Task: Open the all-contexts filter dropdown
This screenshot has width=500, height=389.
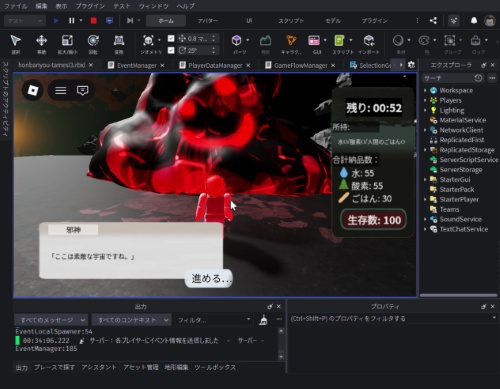Action: click(x=132, y=320)
